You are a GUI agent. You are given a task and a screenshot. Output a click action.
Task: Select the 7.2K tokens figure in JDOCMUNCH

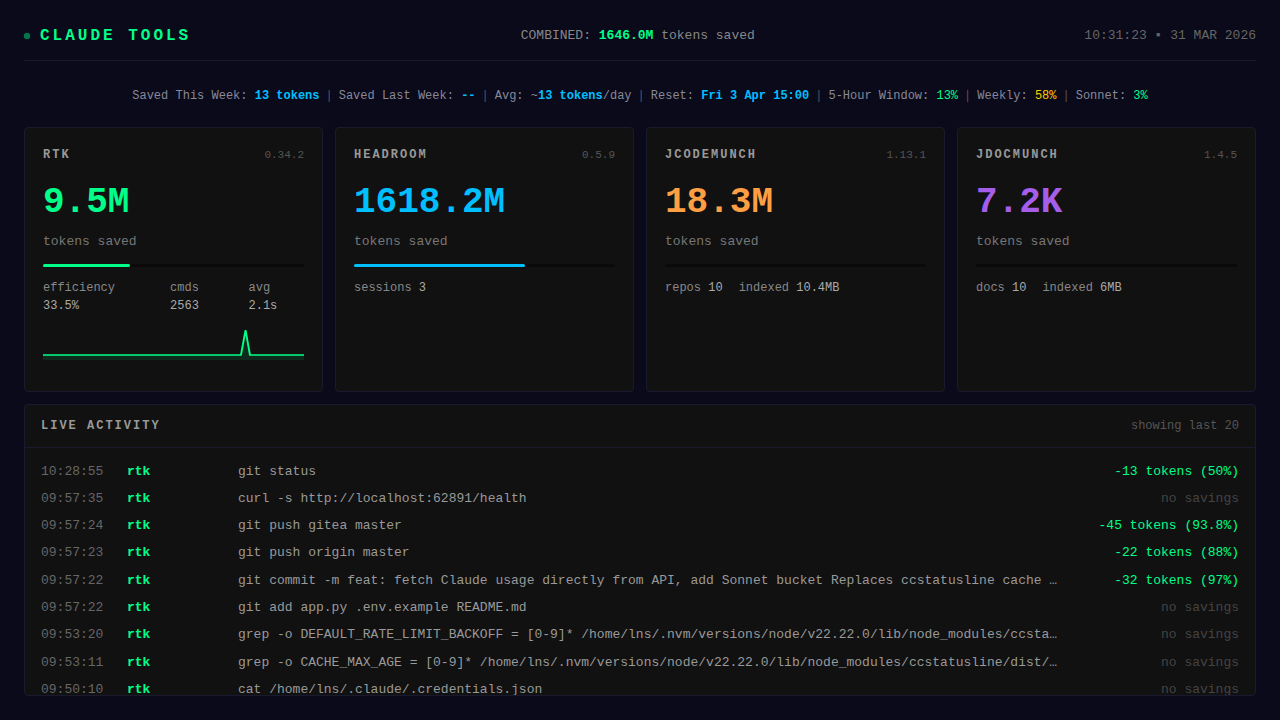click(1019, 202)
